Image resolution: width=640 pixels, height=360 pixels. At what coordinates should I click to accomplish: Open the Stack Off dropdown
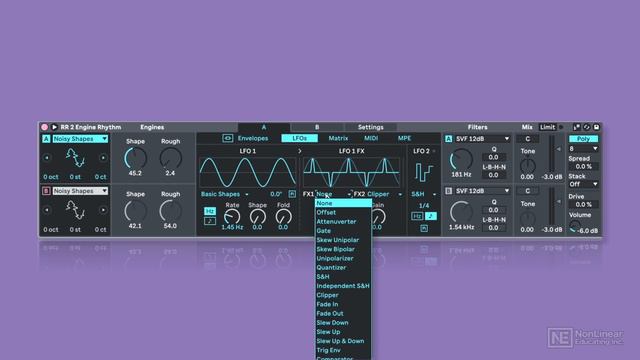pyautogui.click(x=583, y=184)
